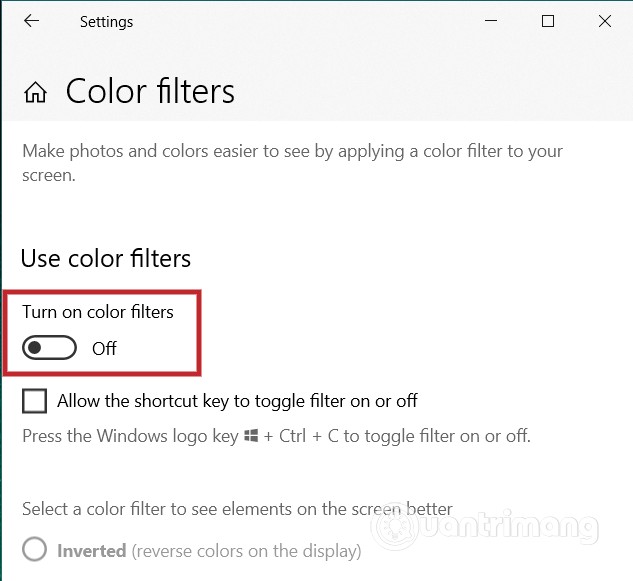
Task: Click the Off status label beside toggle
Action: click(104, 349)
